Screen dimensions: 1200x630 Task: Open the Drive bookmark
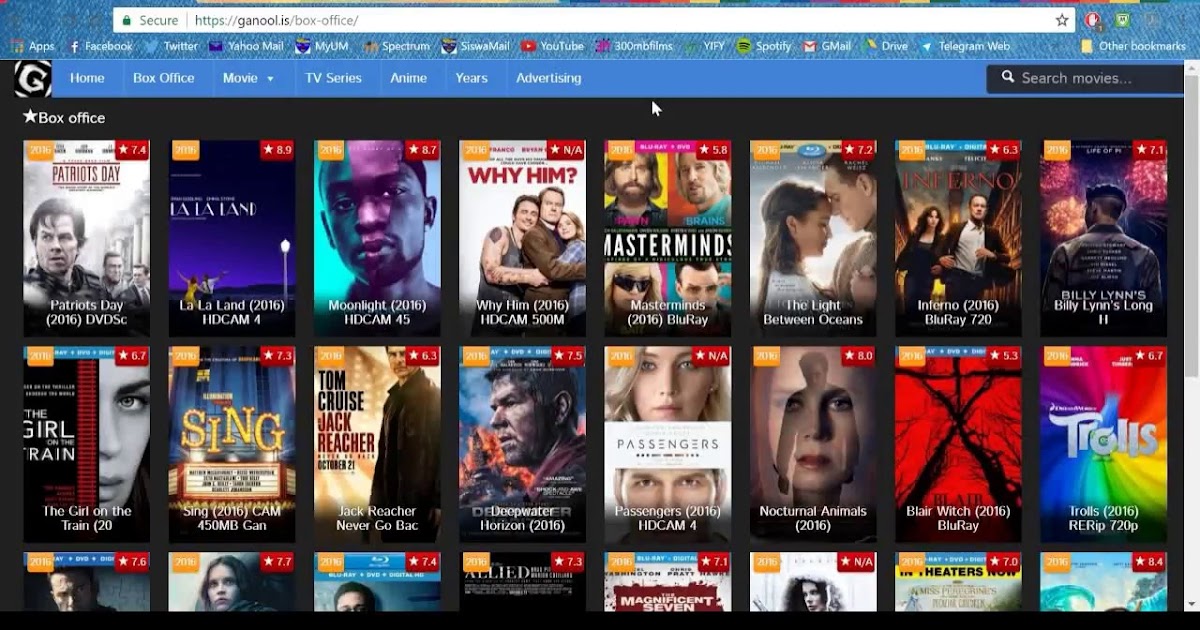pos(885,46)
